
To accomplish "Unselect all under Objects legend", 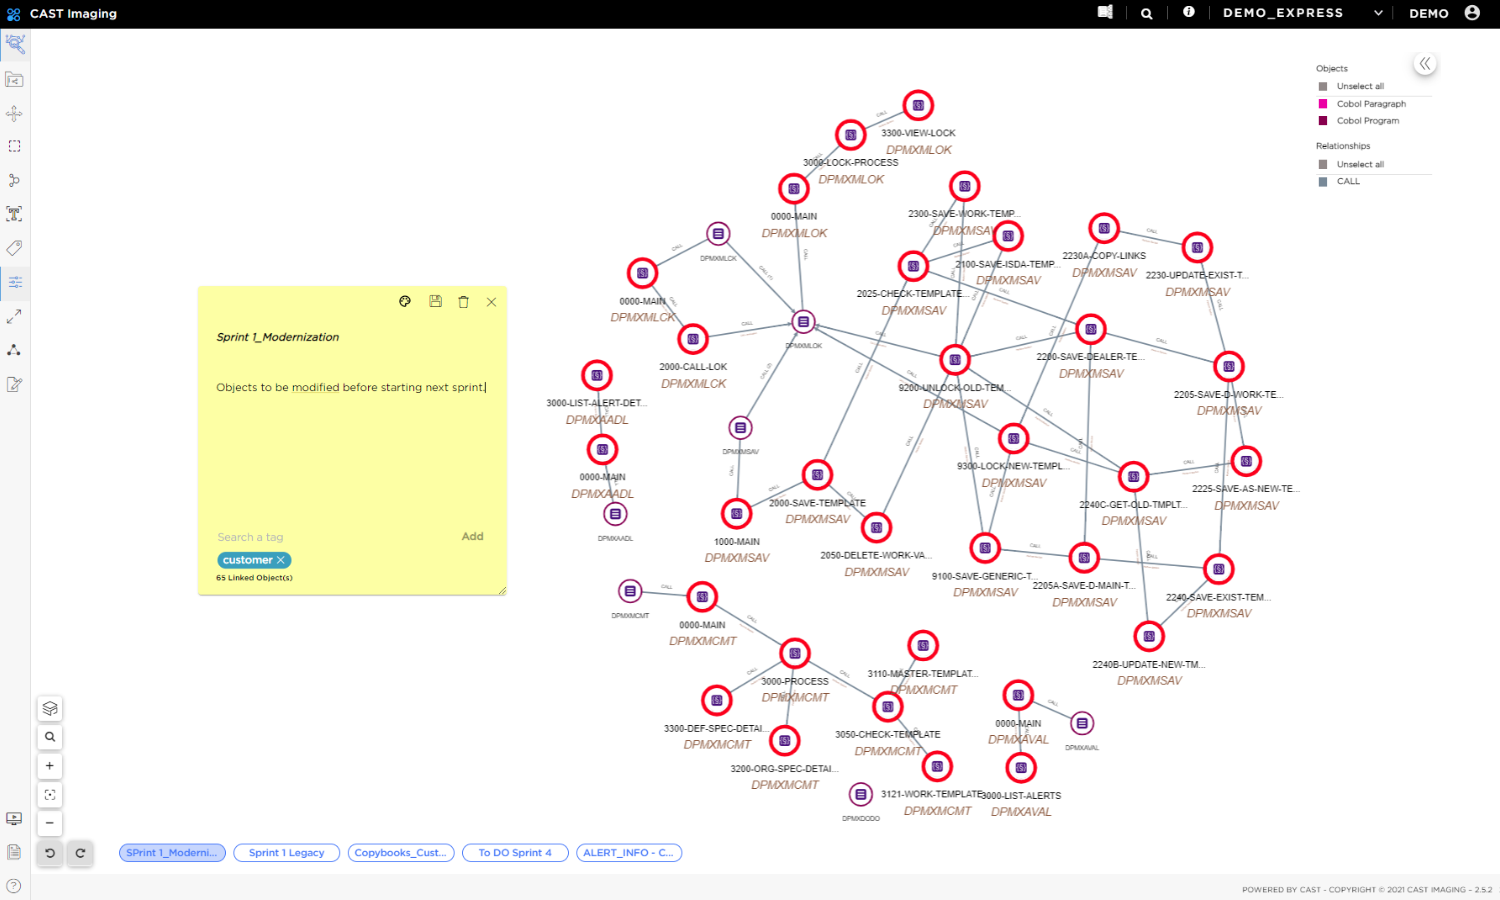I will click(1359, 87).
